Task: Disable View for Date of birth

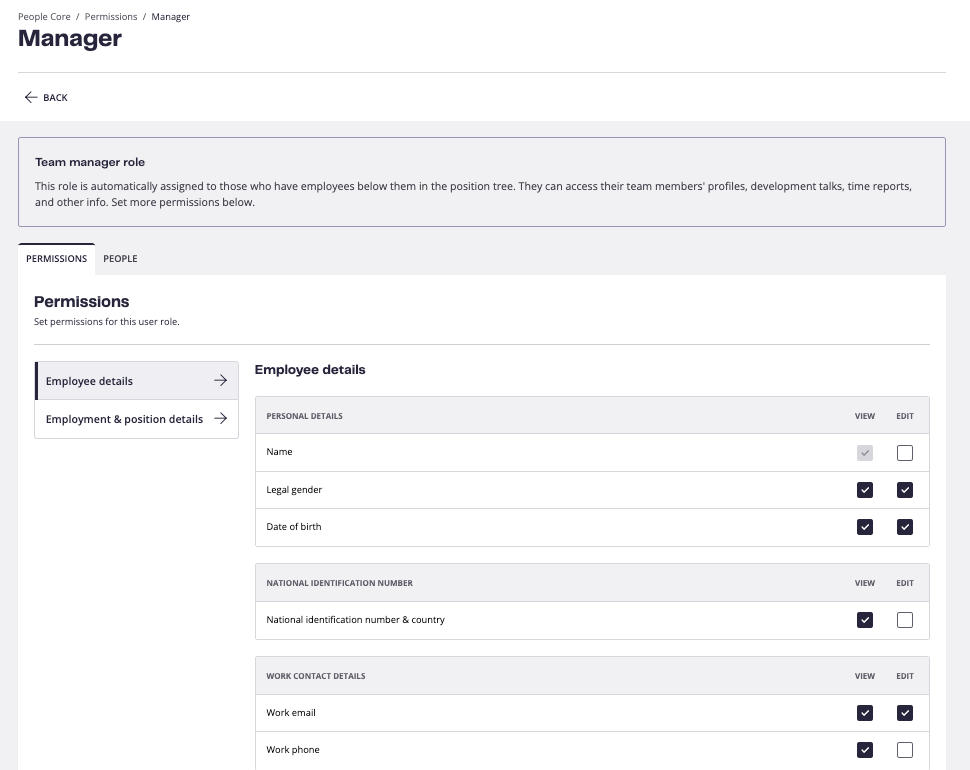Action: 865,527
